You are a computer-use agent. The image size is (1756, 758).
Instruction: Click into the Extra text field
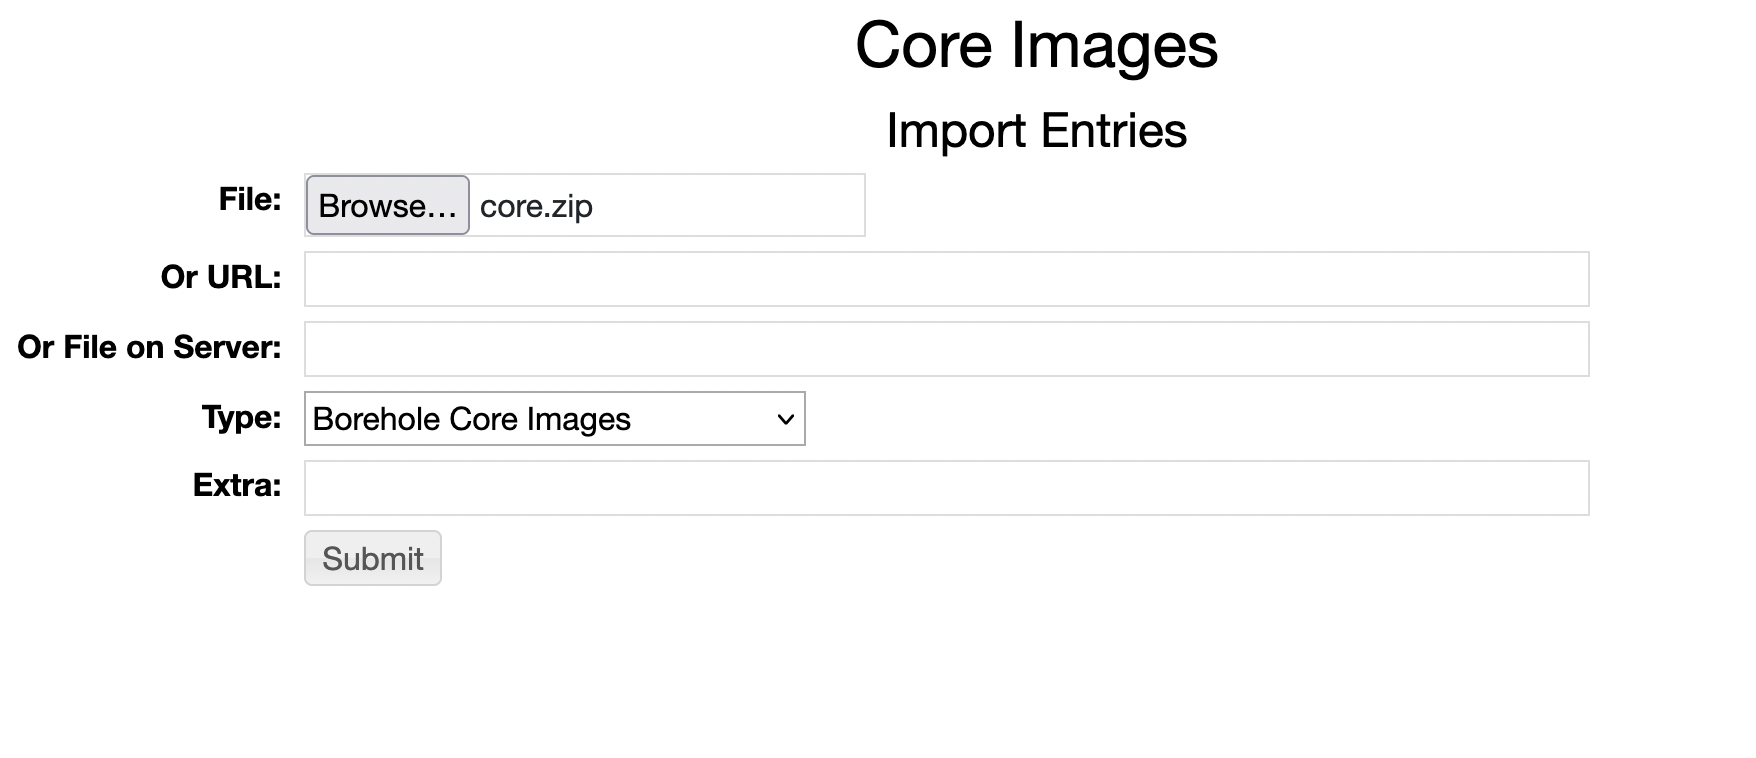pyautogui.click(x=946, y=488)
